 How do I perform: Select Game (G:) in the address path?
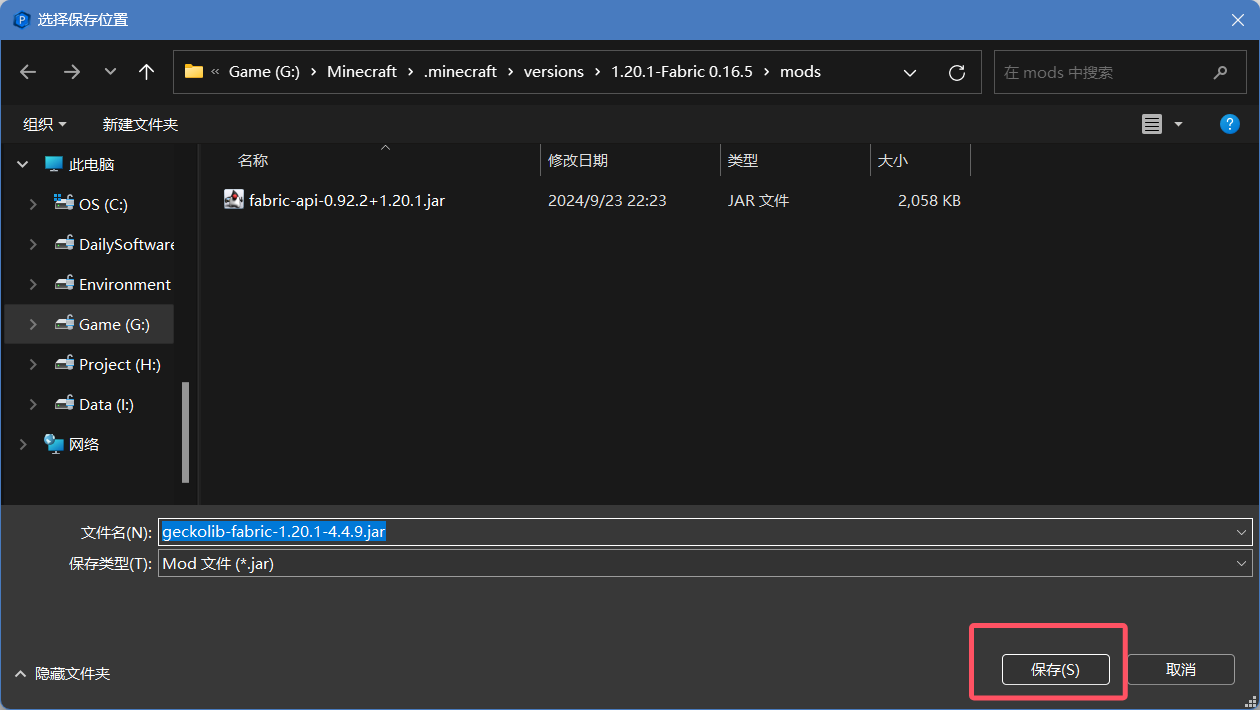click(264, 72)
